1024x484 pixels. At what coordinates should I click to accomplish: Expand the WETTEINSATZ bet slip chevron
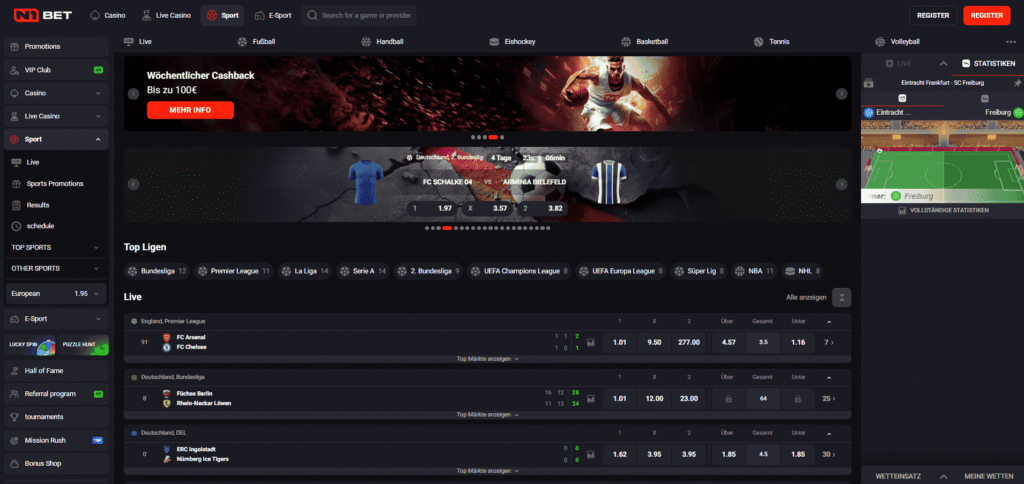pyautogui.click(x=944, y=476)
